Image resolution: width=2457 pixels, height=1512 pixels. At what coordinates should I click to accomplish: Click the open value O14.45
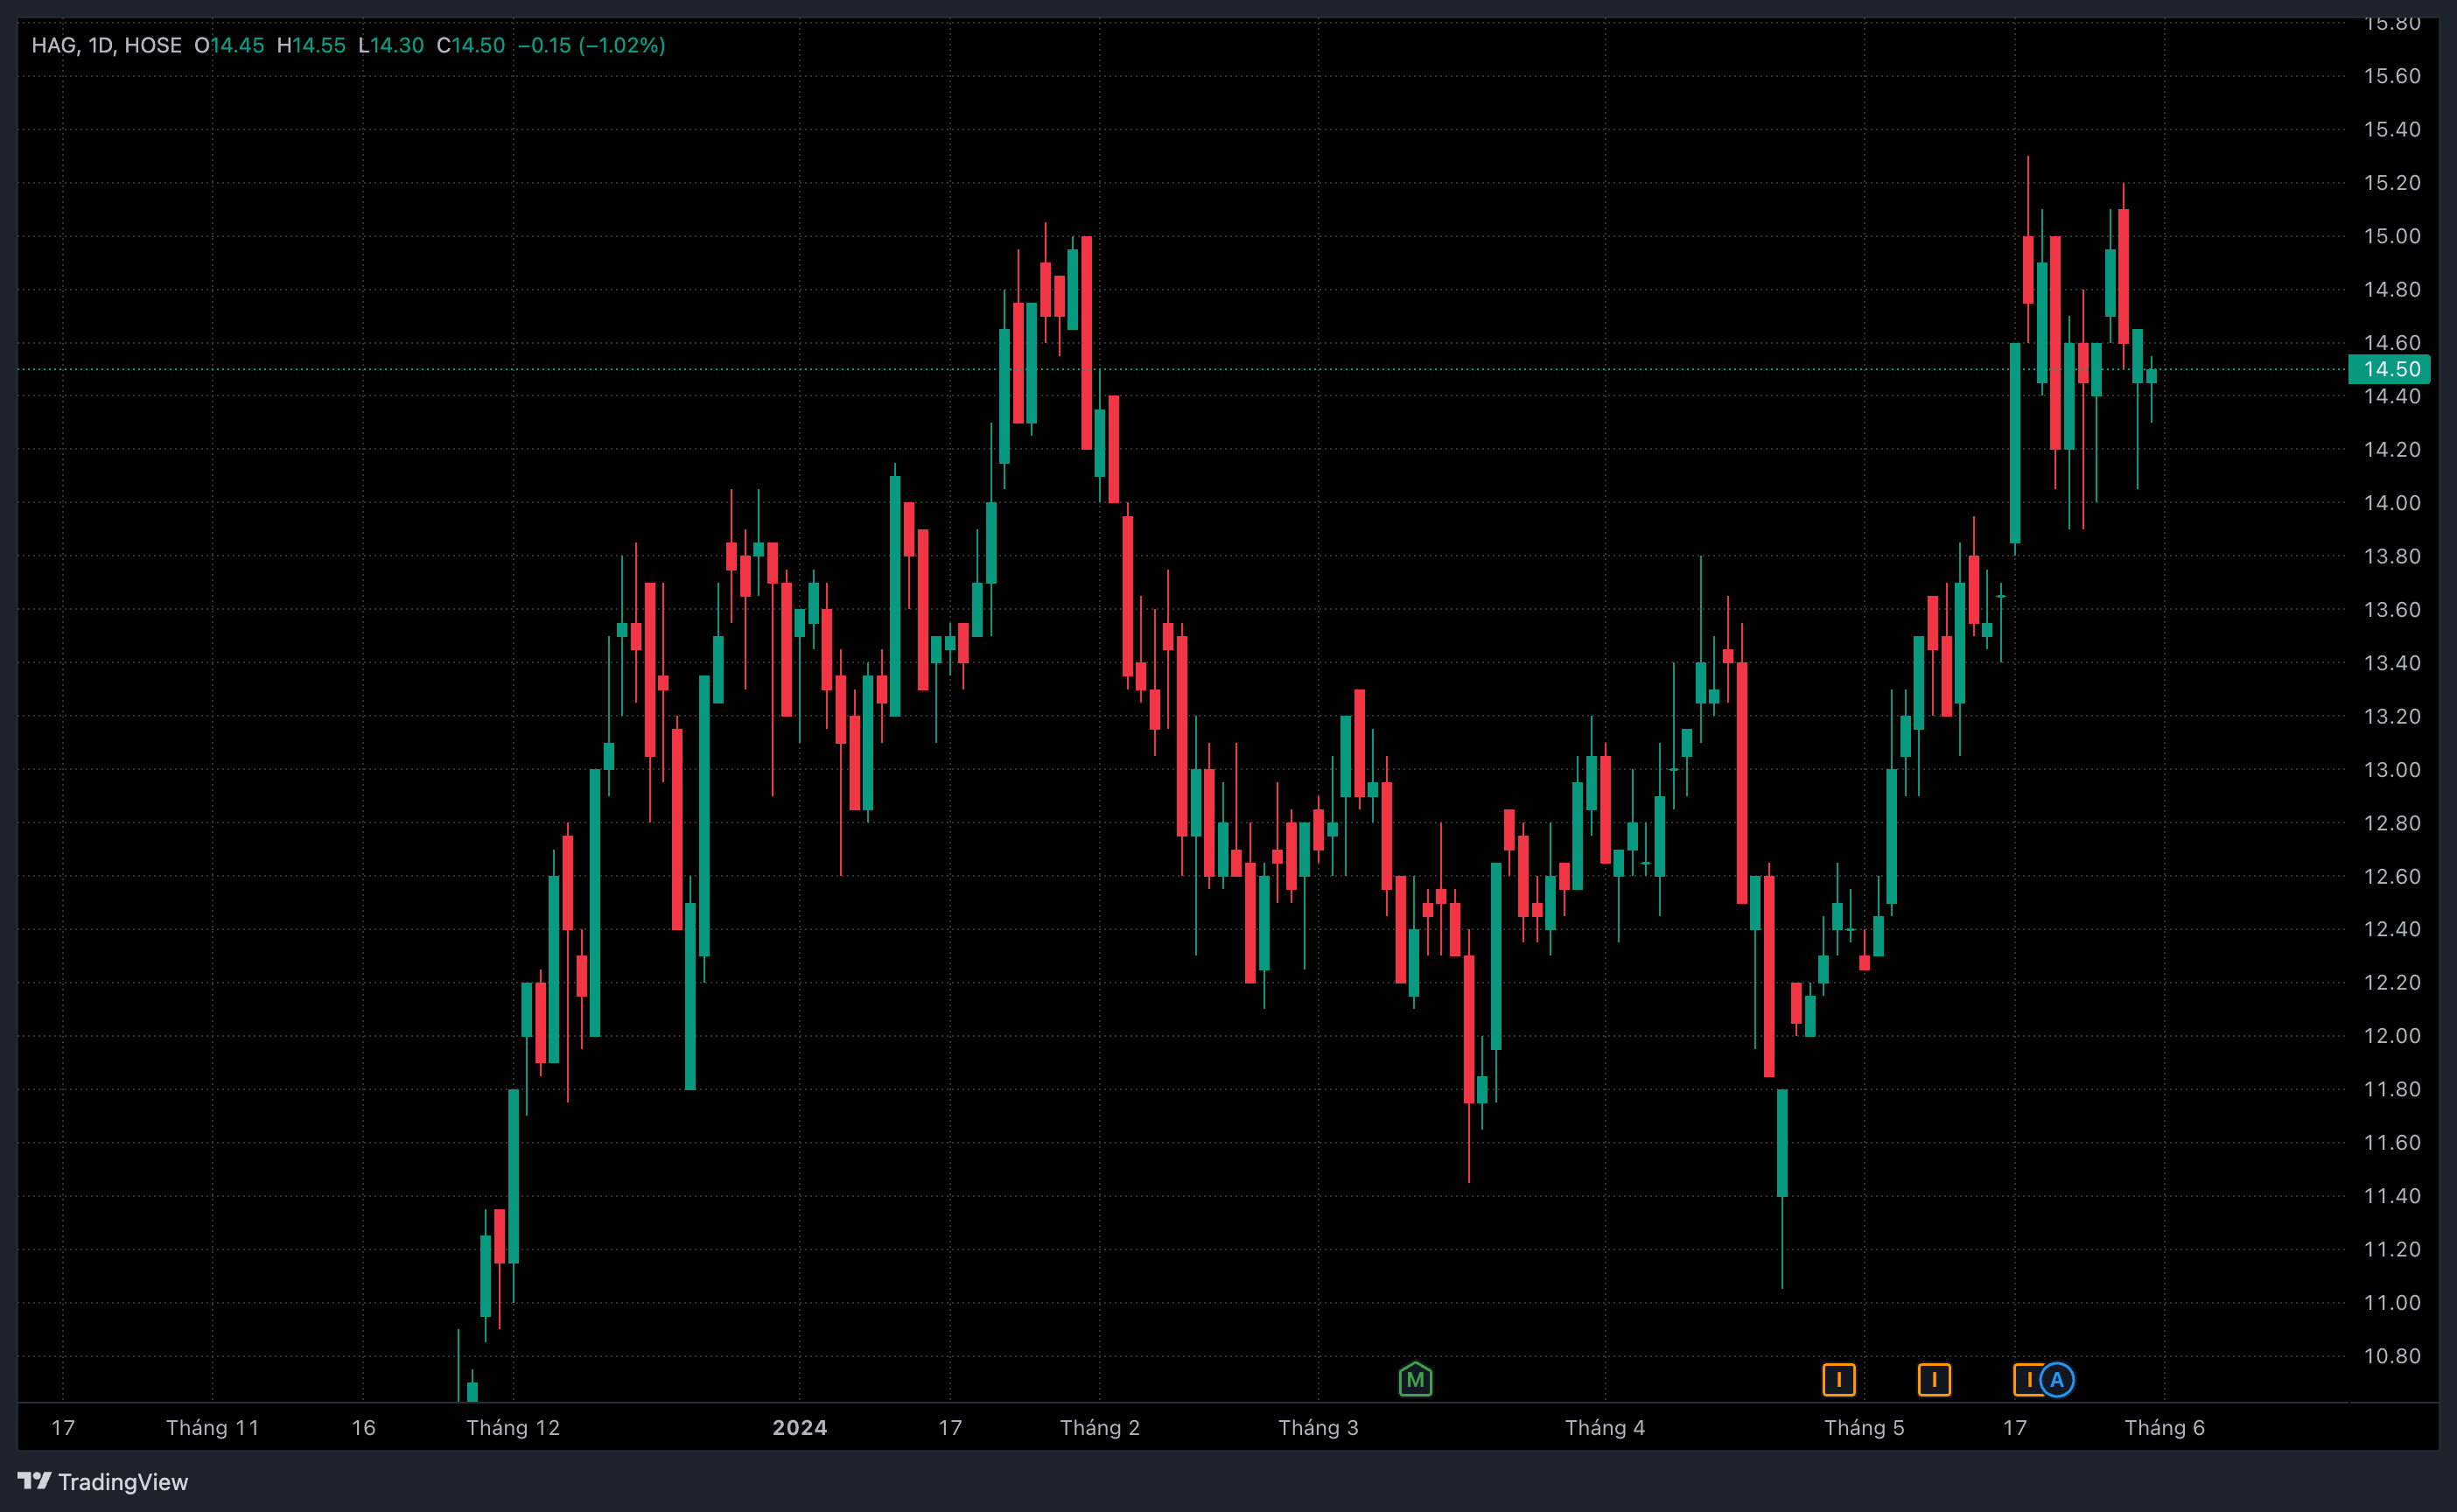[229, 45]
